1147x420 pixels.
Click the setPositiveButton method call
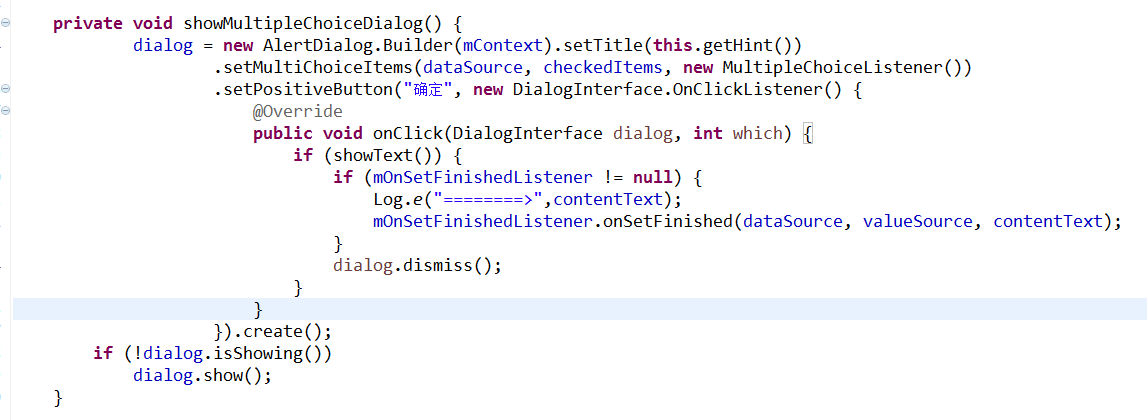308,91
